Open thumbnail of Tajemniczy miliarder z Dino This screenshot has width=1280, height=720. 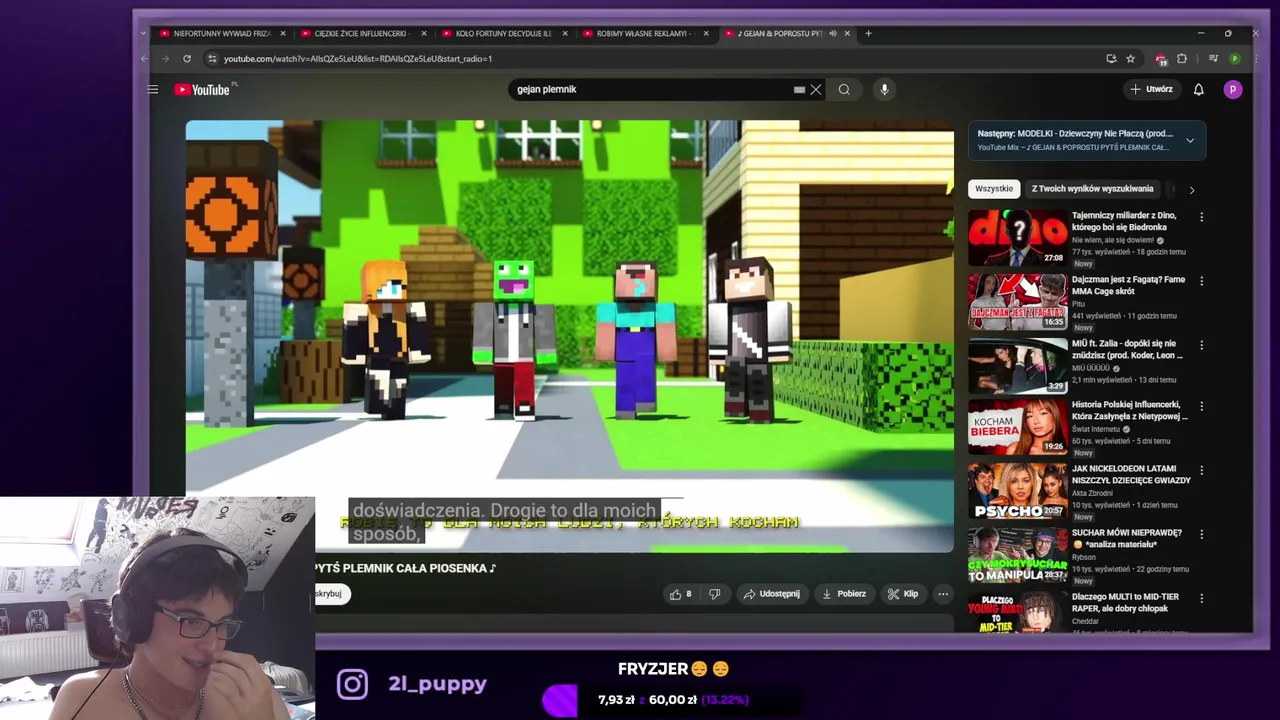(1017, 237)
